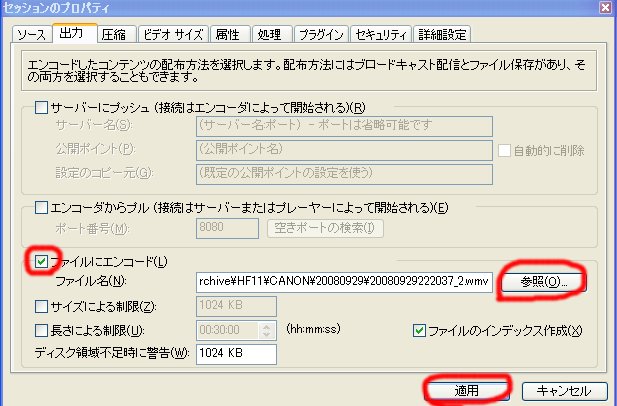Uncheck ファイルのインデックス作成 checkbox

(419, 330)
